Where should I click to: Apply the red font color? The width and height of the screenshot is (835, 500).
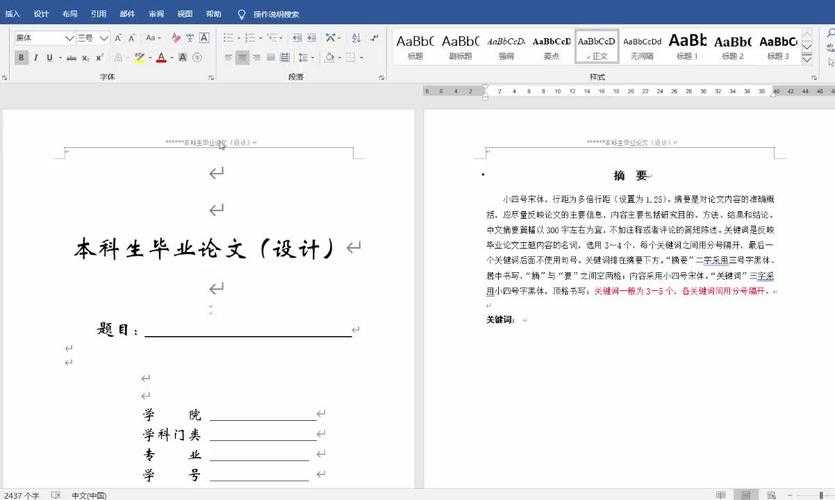(161, 57)
